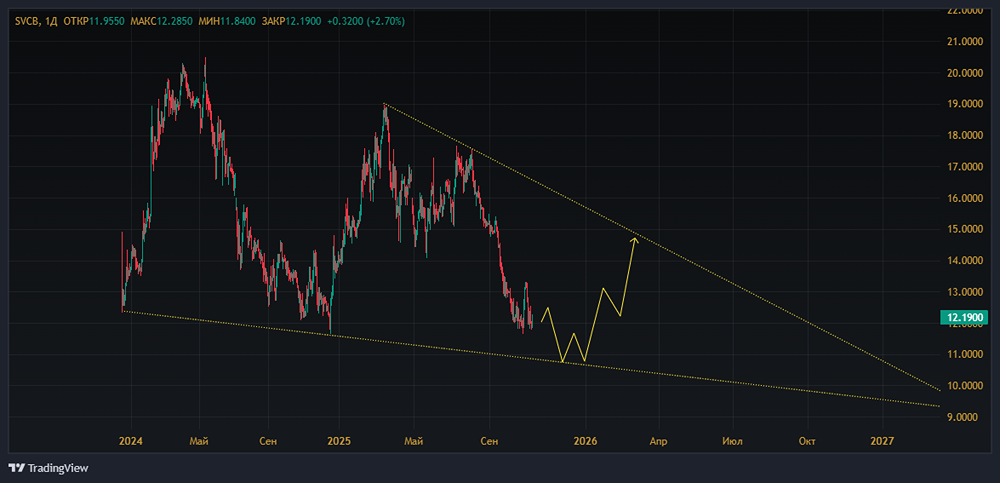The image size is (1000, 483).
Task: Click the +0.3200 (+2.70%) change value
Action: [366, 21]
